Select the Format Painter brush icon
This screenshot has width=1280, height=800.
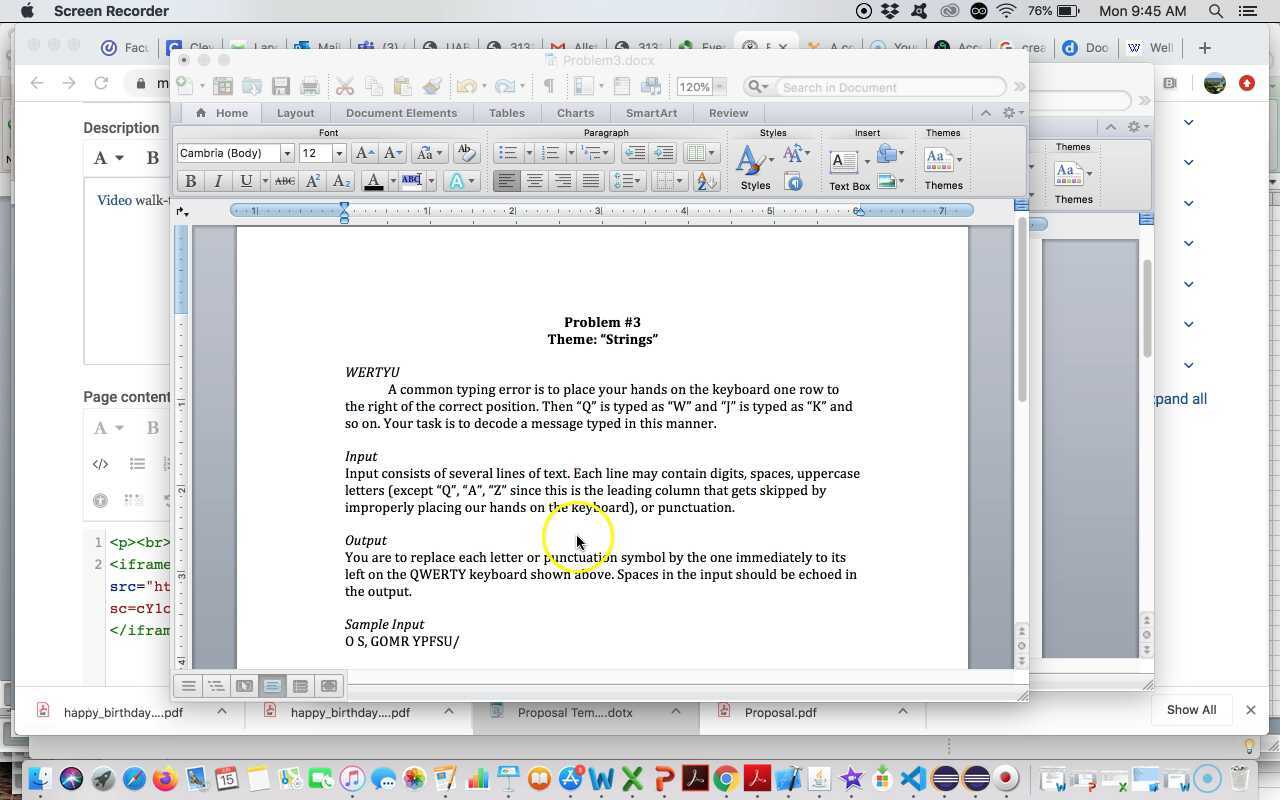tap(432, 87)
